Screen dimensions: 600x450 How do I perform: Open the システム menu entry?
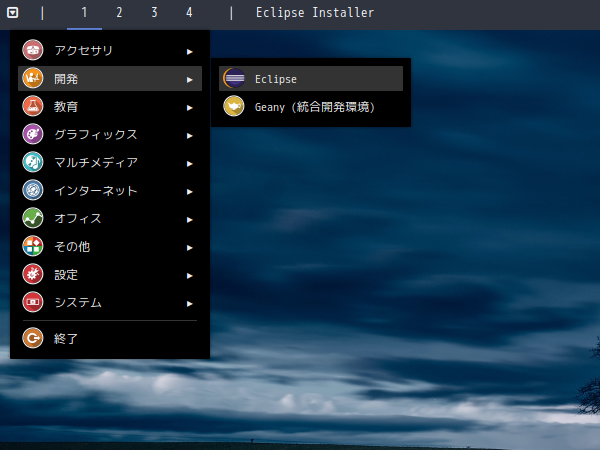tap(110, 302)
